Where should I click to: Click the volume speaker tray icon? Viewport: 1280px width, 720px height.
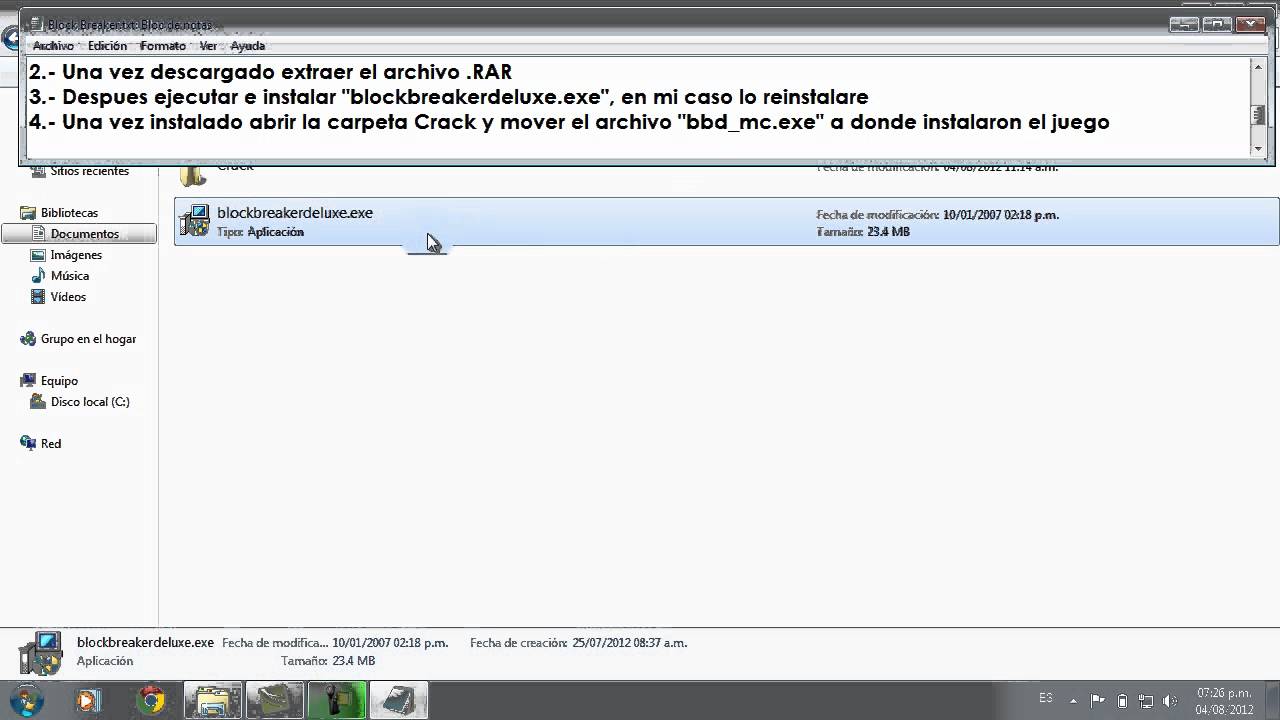coord(1170,700)
